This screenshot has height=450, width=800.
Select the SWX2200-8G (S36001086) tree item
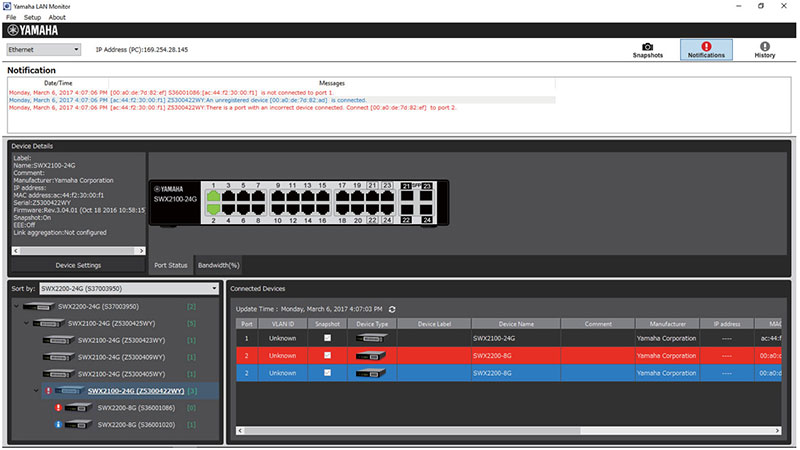136,408
